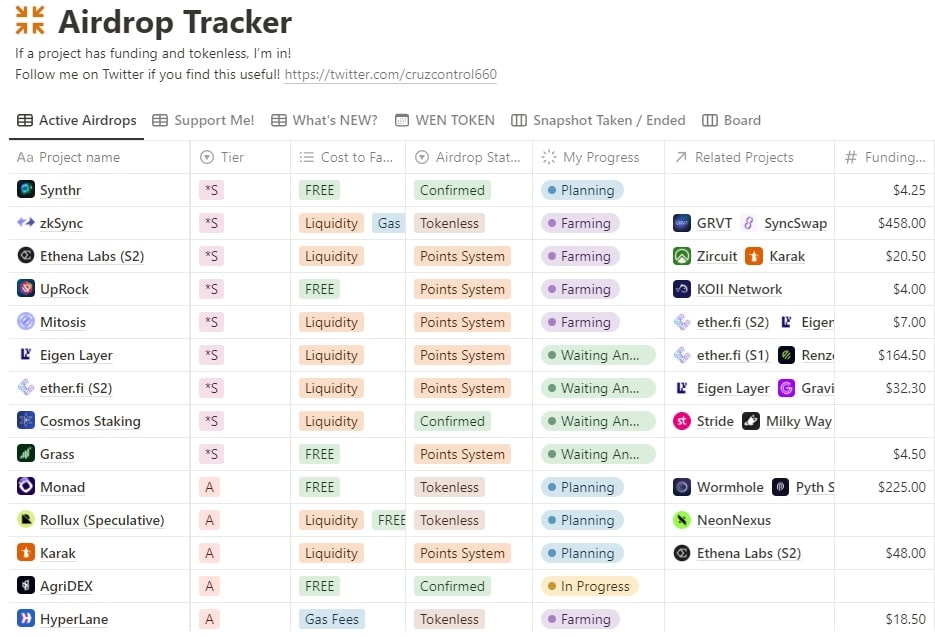The width and height of the screenshot is (935, 637).
Task: Click the Grass project logo icon
Action: (26, 453)
